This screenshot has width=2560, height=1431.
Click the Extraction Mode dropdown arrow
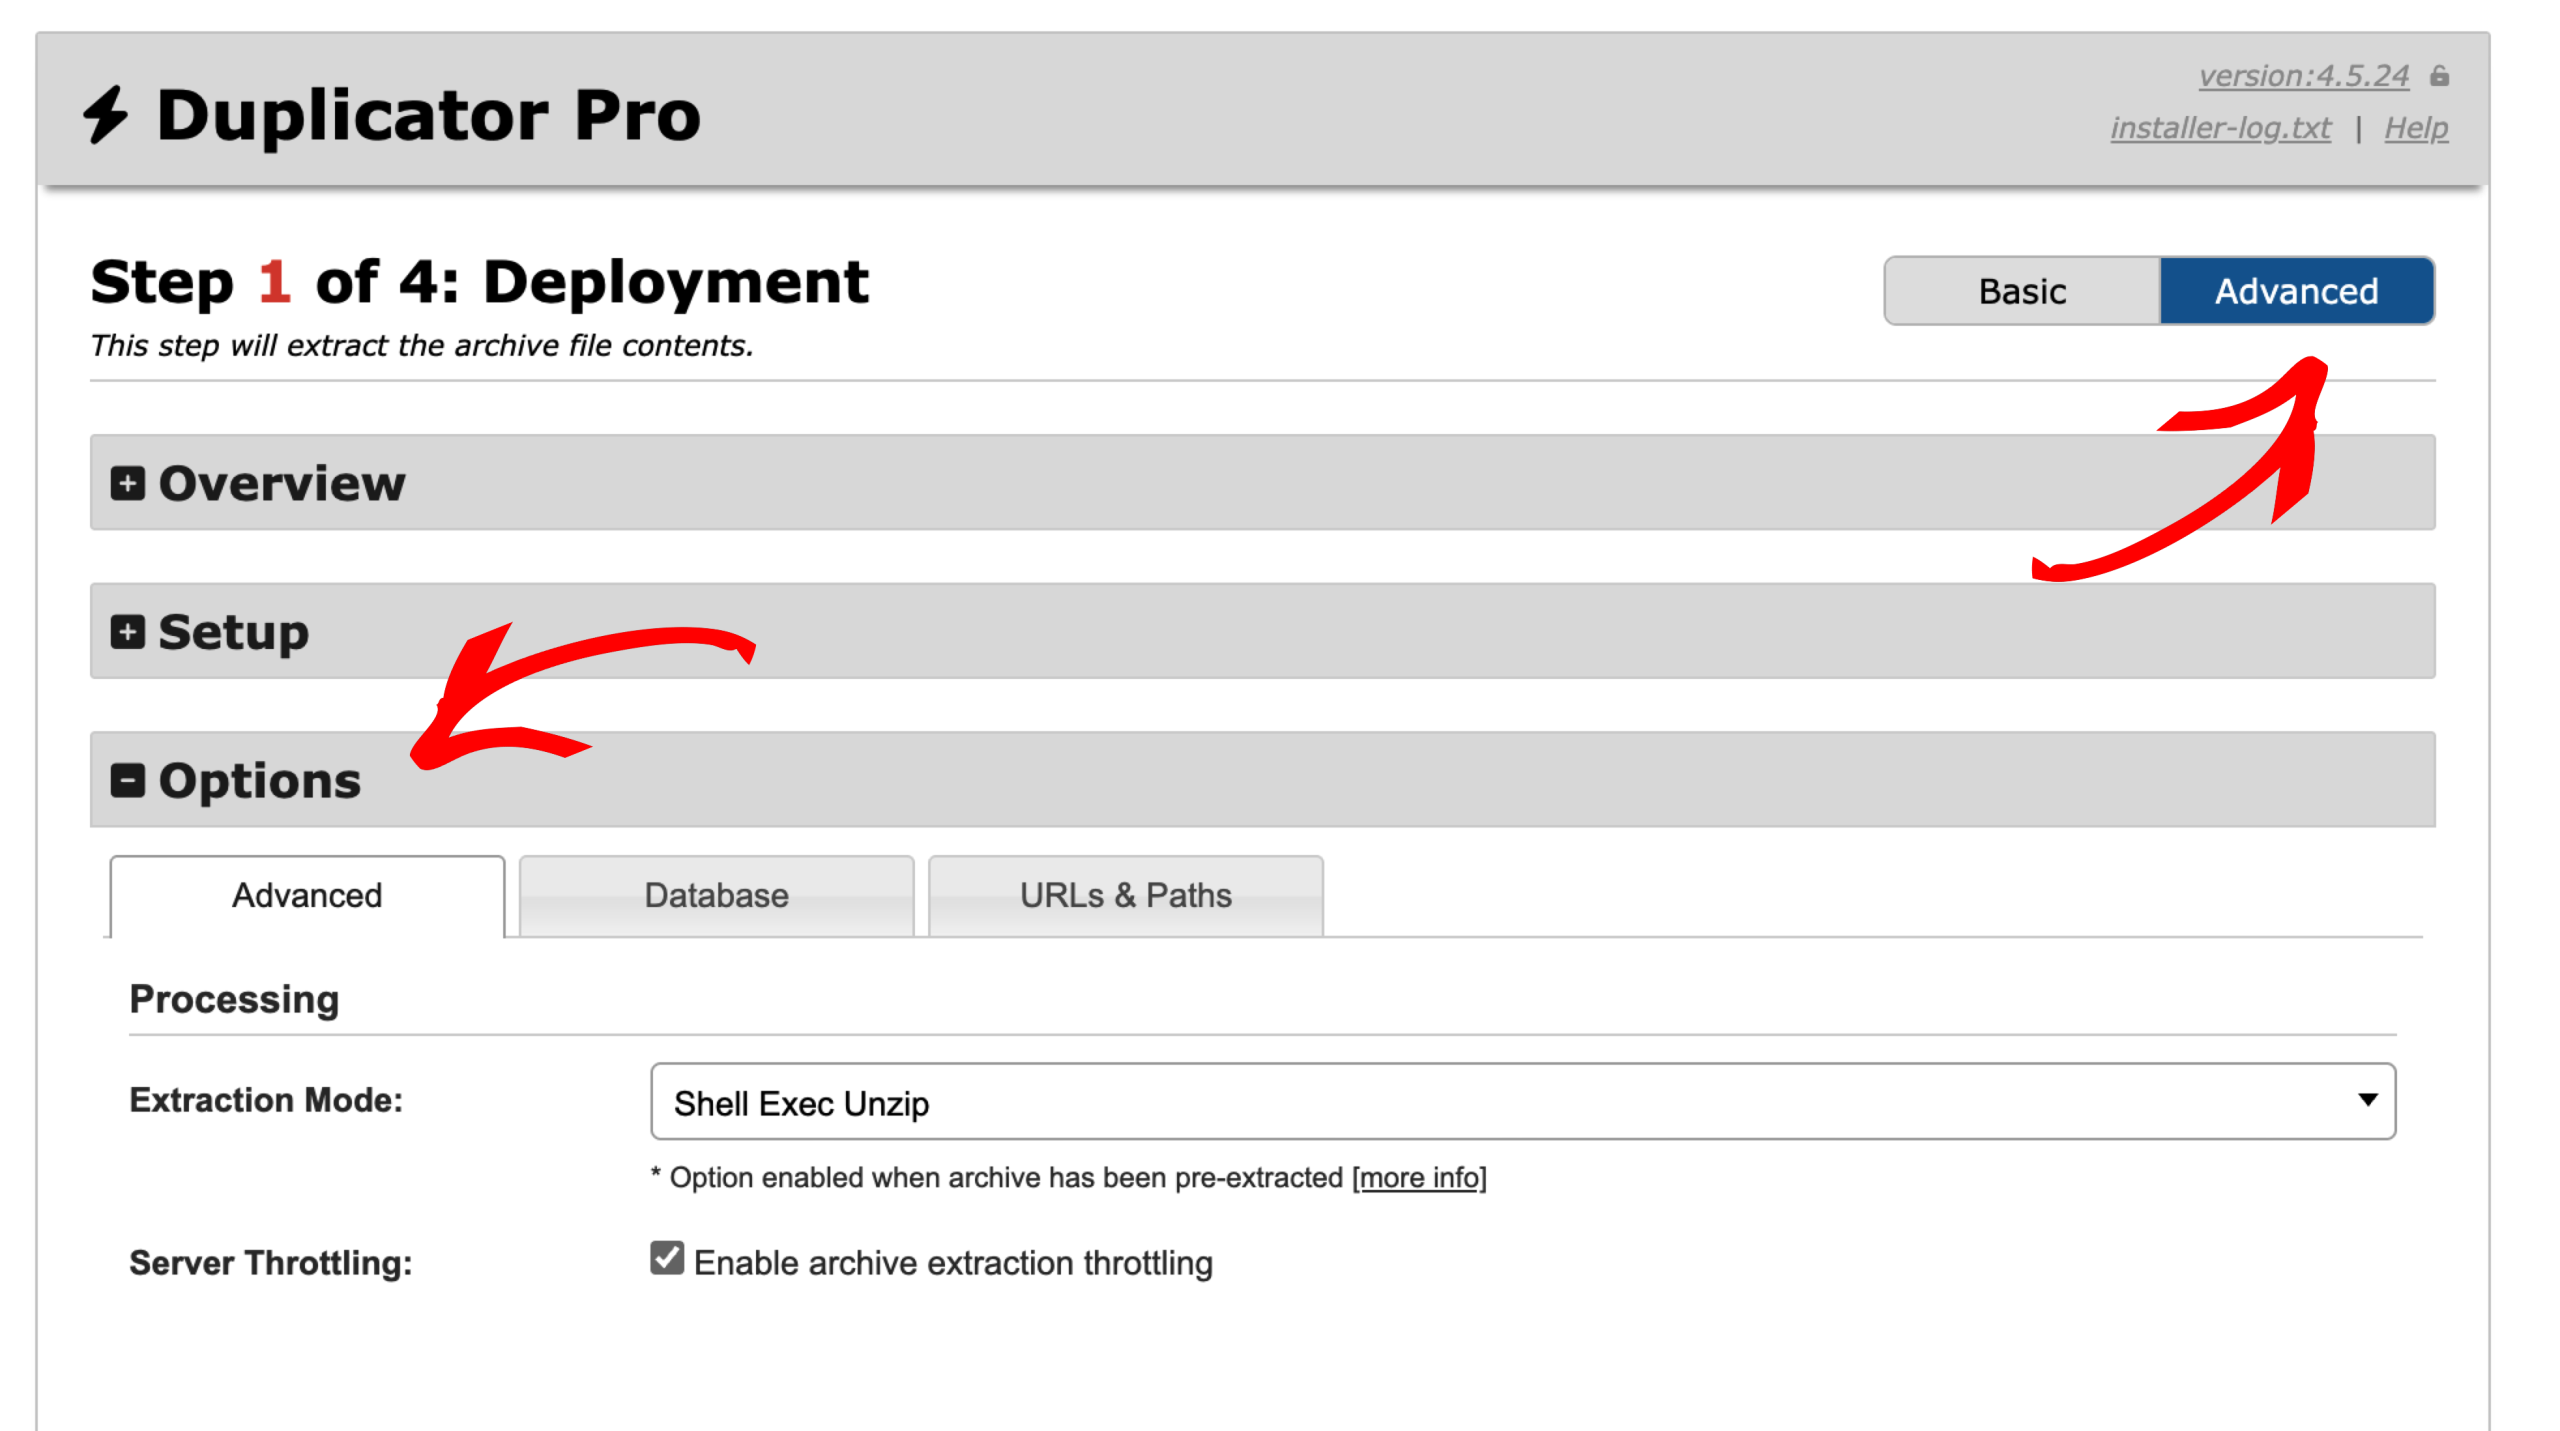(2366, 1101)
